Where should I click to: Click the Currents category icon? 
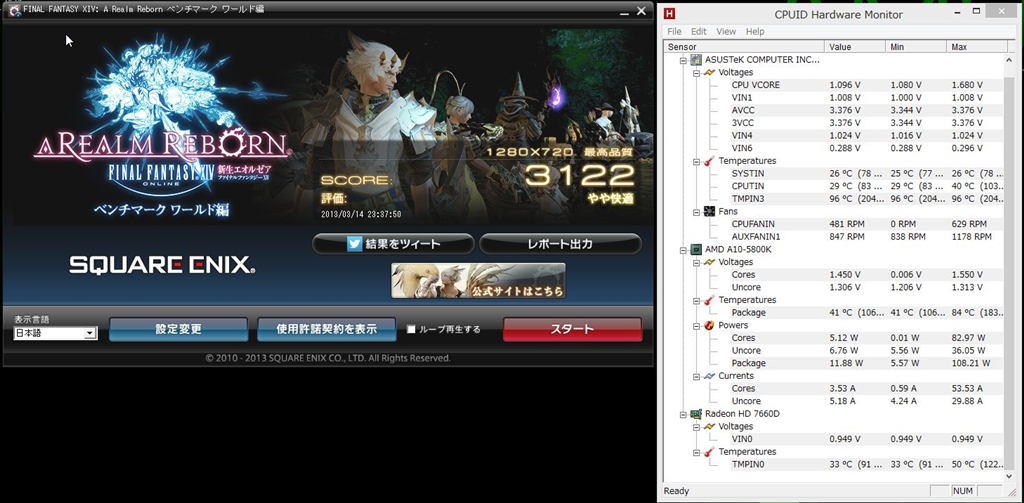[x=709, y=376]
